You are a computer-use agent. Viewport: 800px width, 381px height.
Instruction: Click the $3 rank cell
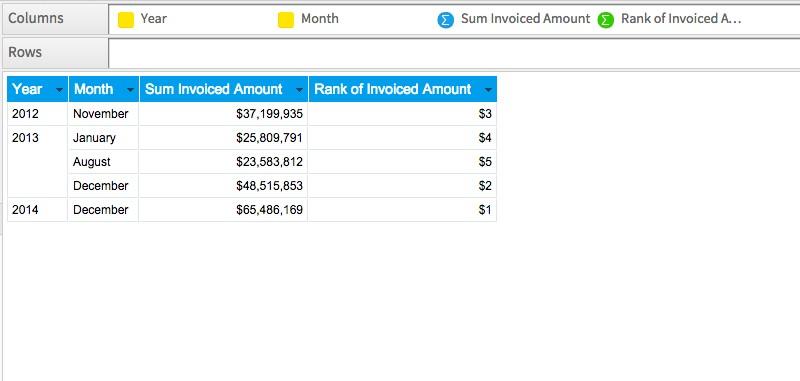[x=403, y=114]
